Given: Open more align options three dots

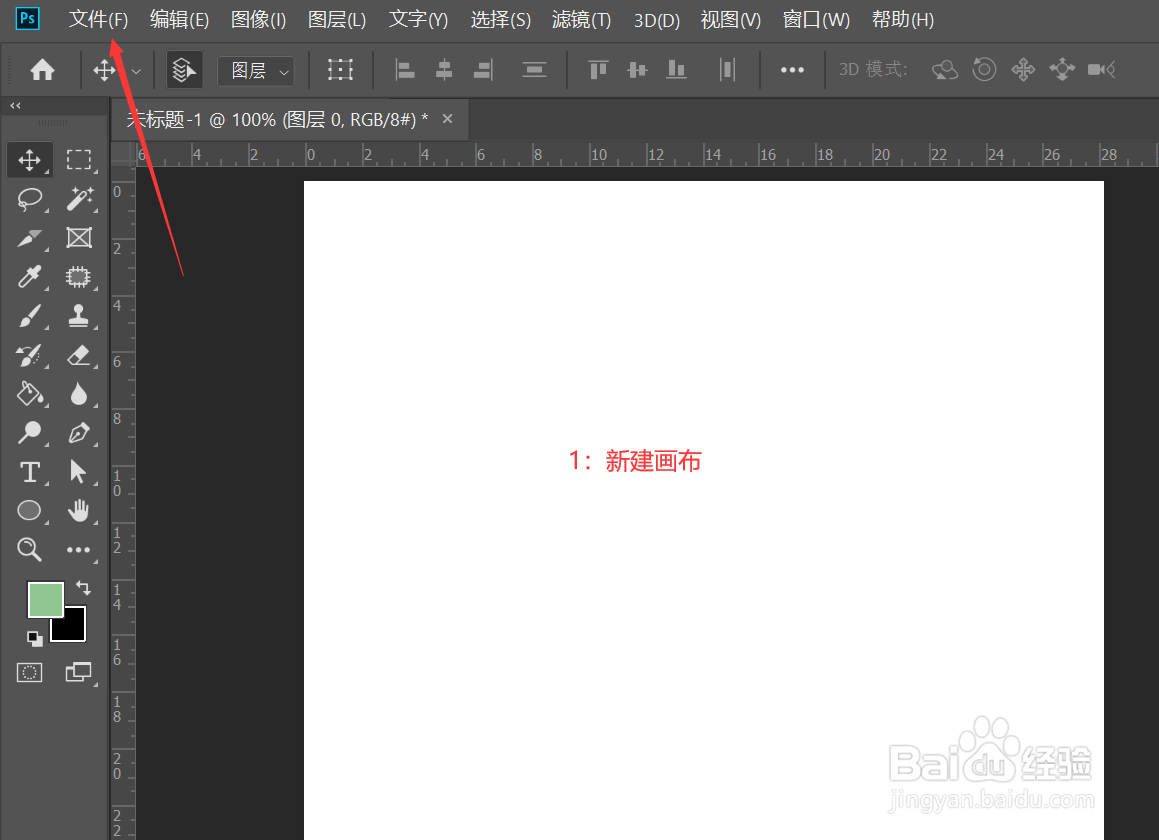Looking at the screenshot, I should coord(792,70).
